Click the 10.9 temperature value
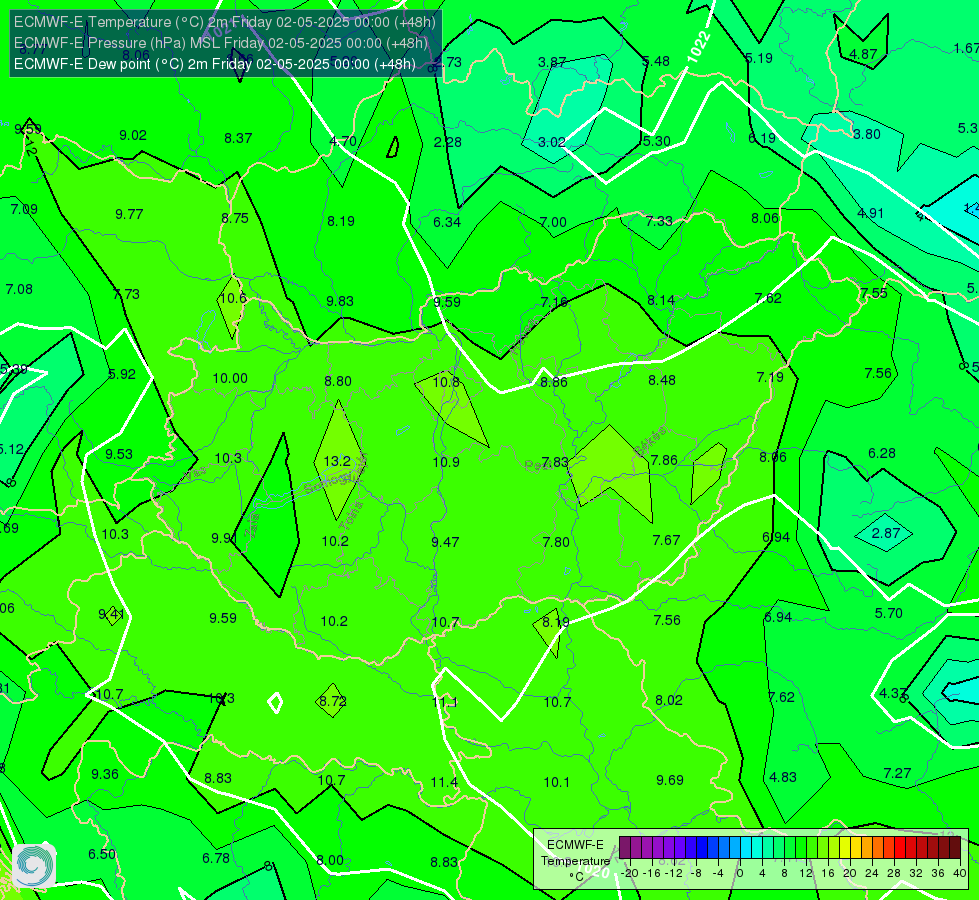 click(x=446, y=462)
